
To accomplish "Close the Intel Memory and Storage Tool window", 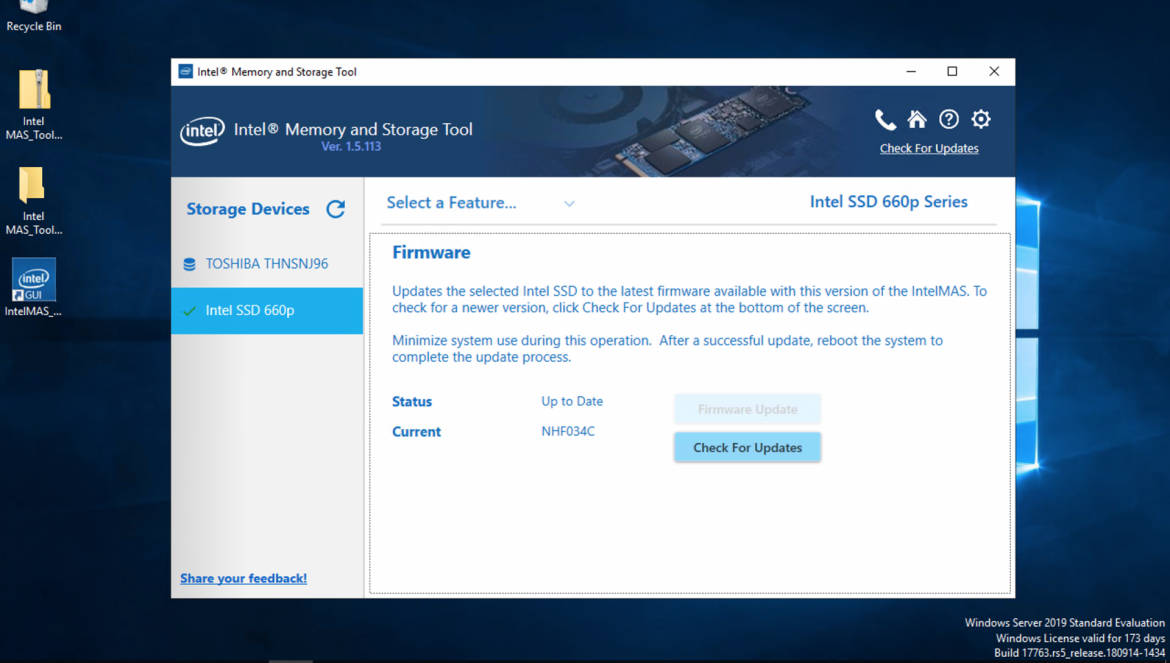I will 994,72.
